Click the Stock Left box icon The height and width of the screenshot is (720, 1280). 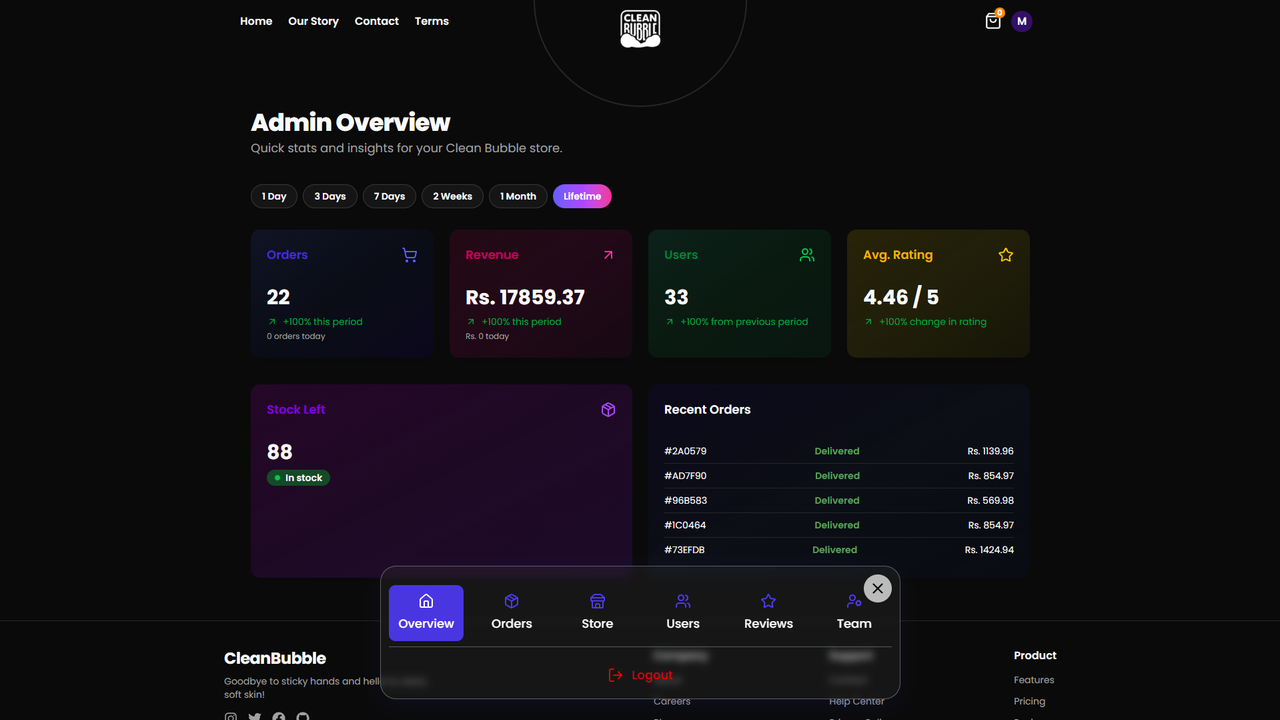[x=608, y=410]
